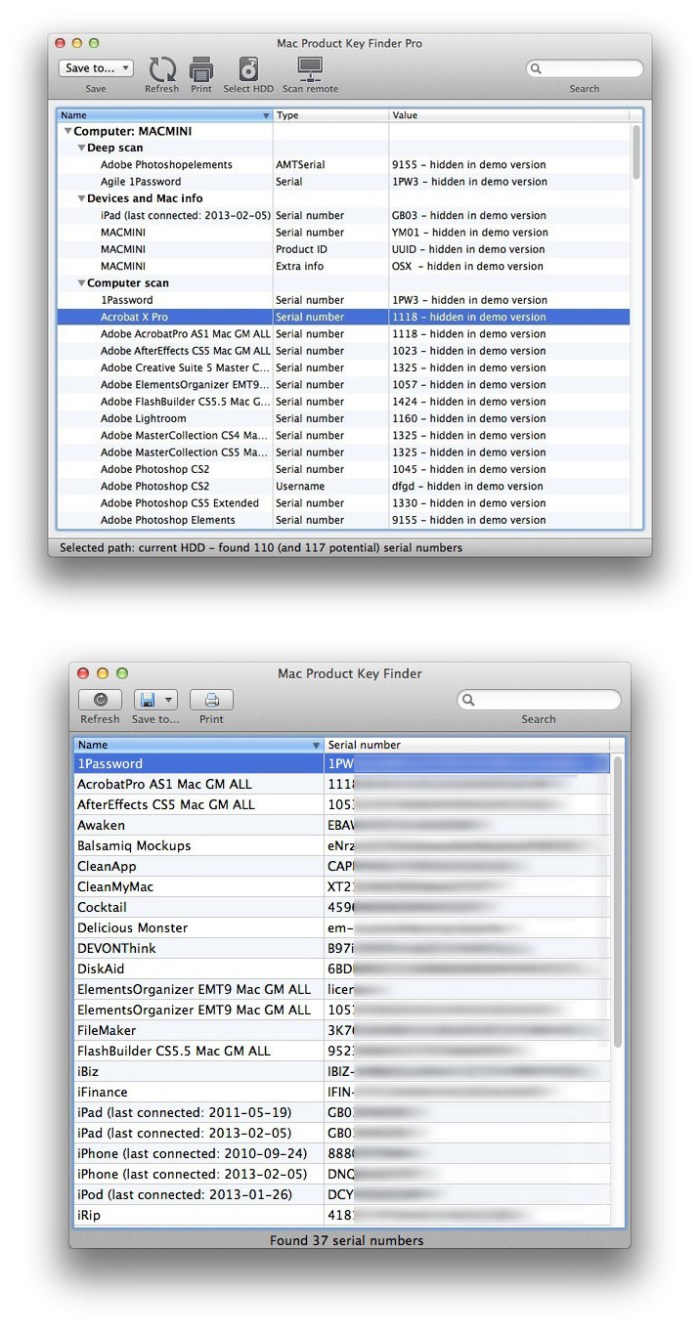Open Save to... dropdown arrow in lower window
700x1335 pixels.
[169, 700]
